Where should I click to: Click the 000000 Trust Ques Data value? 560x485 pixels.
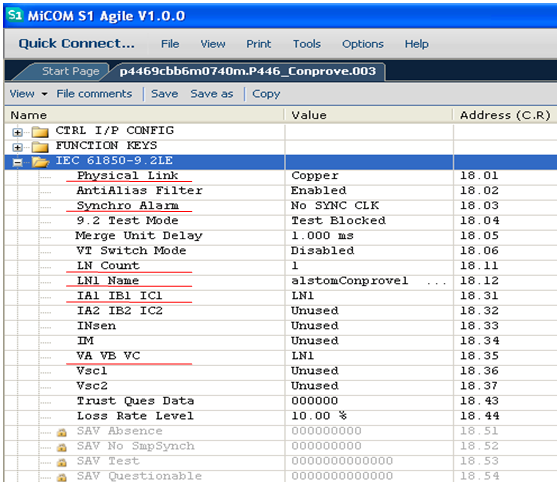[x=314, y=401]
